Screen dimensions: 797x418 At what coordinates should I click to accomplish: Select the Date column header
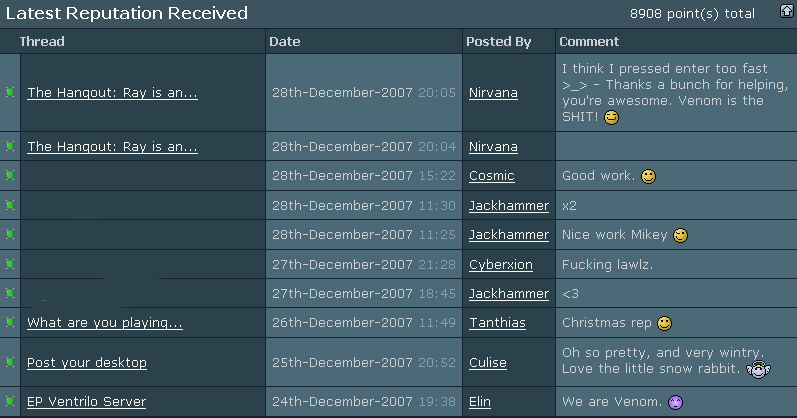click(x=285, y=42)
